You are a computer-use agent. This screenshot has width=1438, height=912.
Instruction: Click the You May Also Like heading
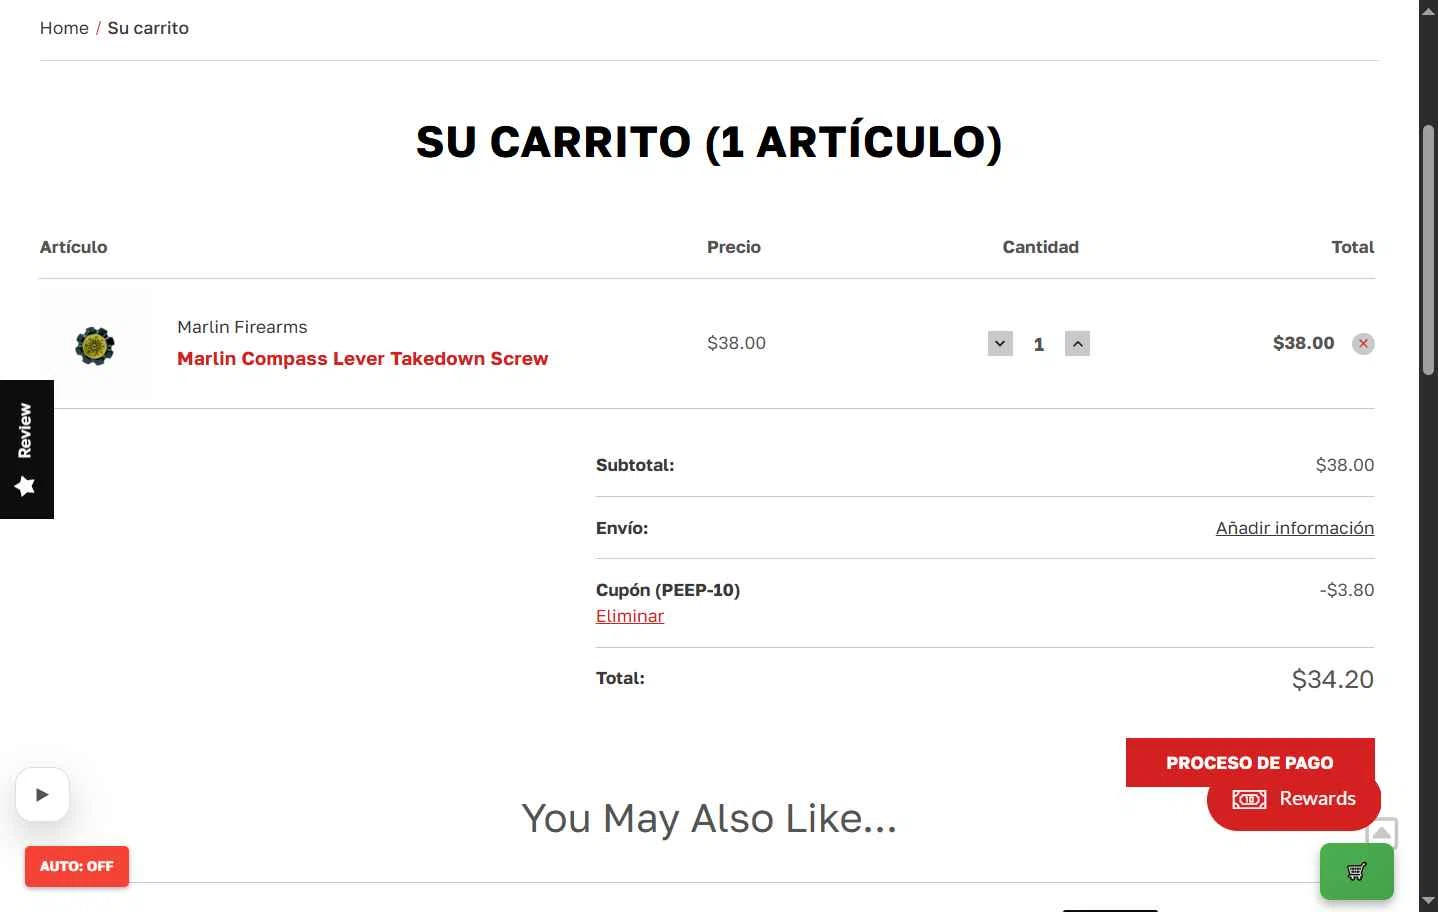click(709, 819)
